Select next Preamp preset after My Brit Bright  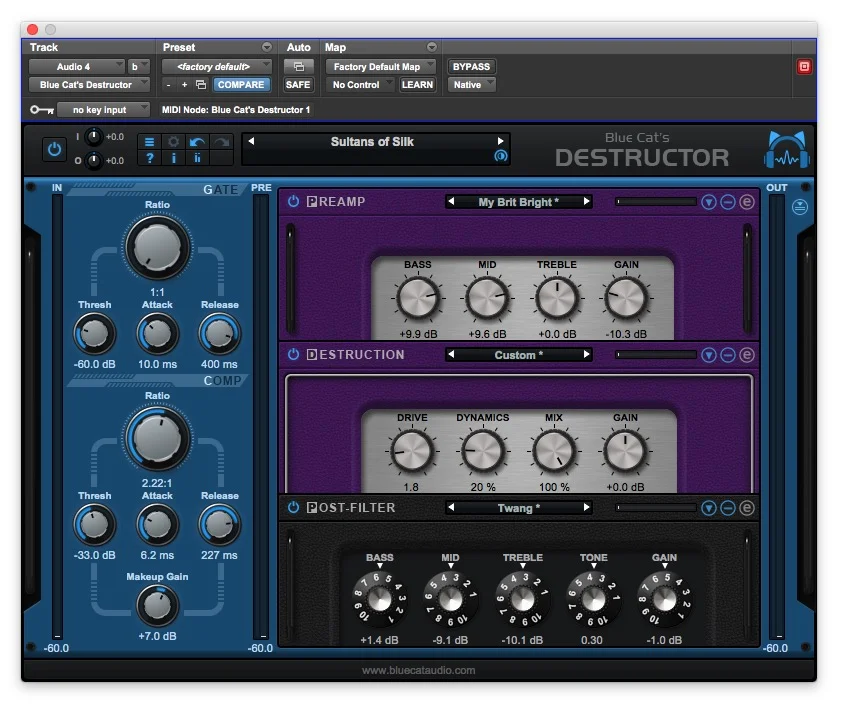click(x=586, y=201)
